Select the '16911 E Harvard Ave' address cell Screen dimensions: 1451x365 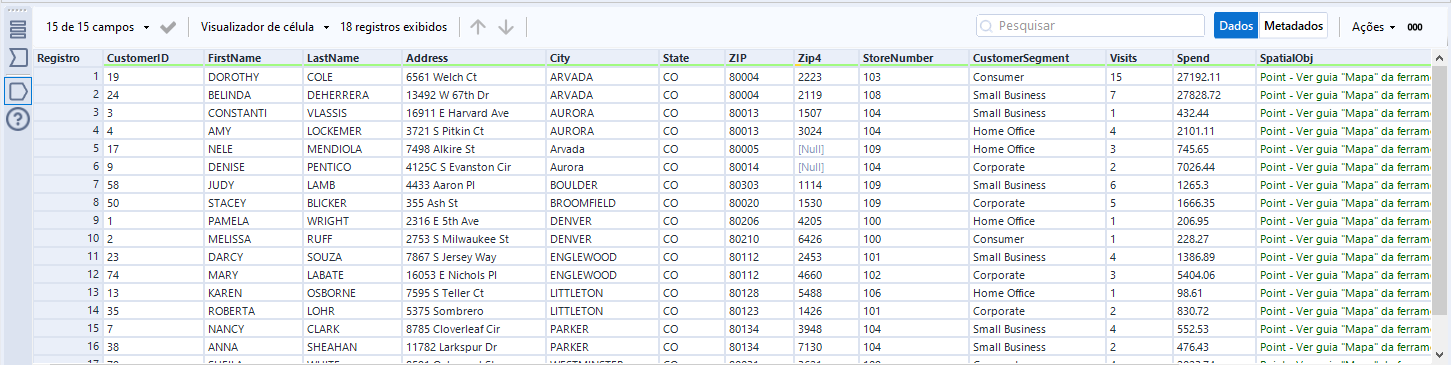(474, 113)
